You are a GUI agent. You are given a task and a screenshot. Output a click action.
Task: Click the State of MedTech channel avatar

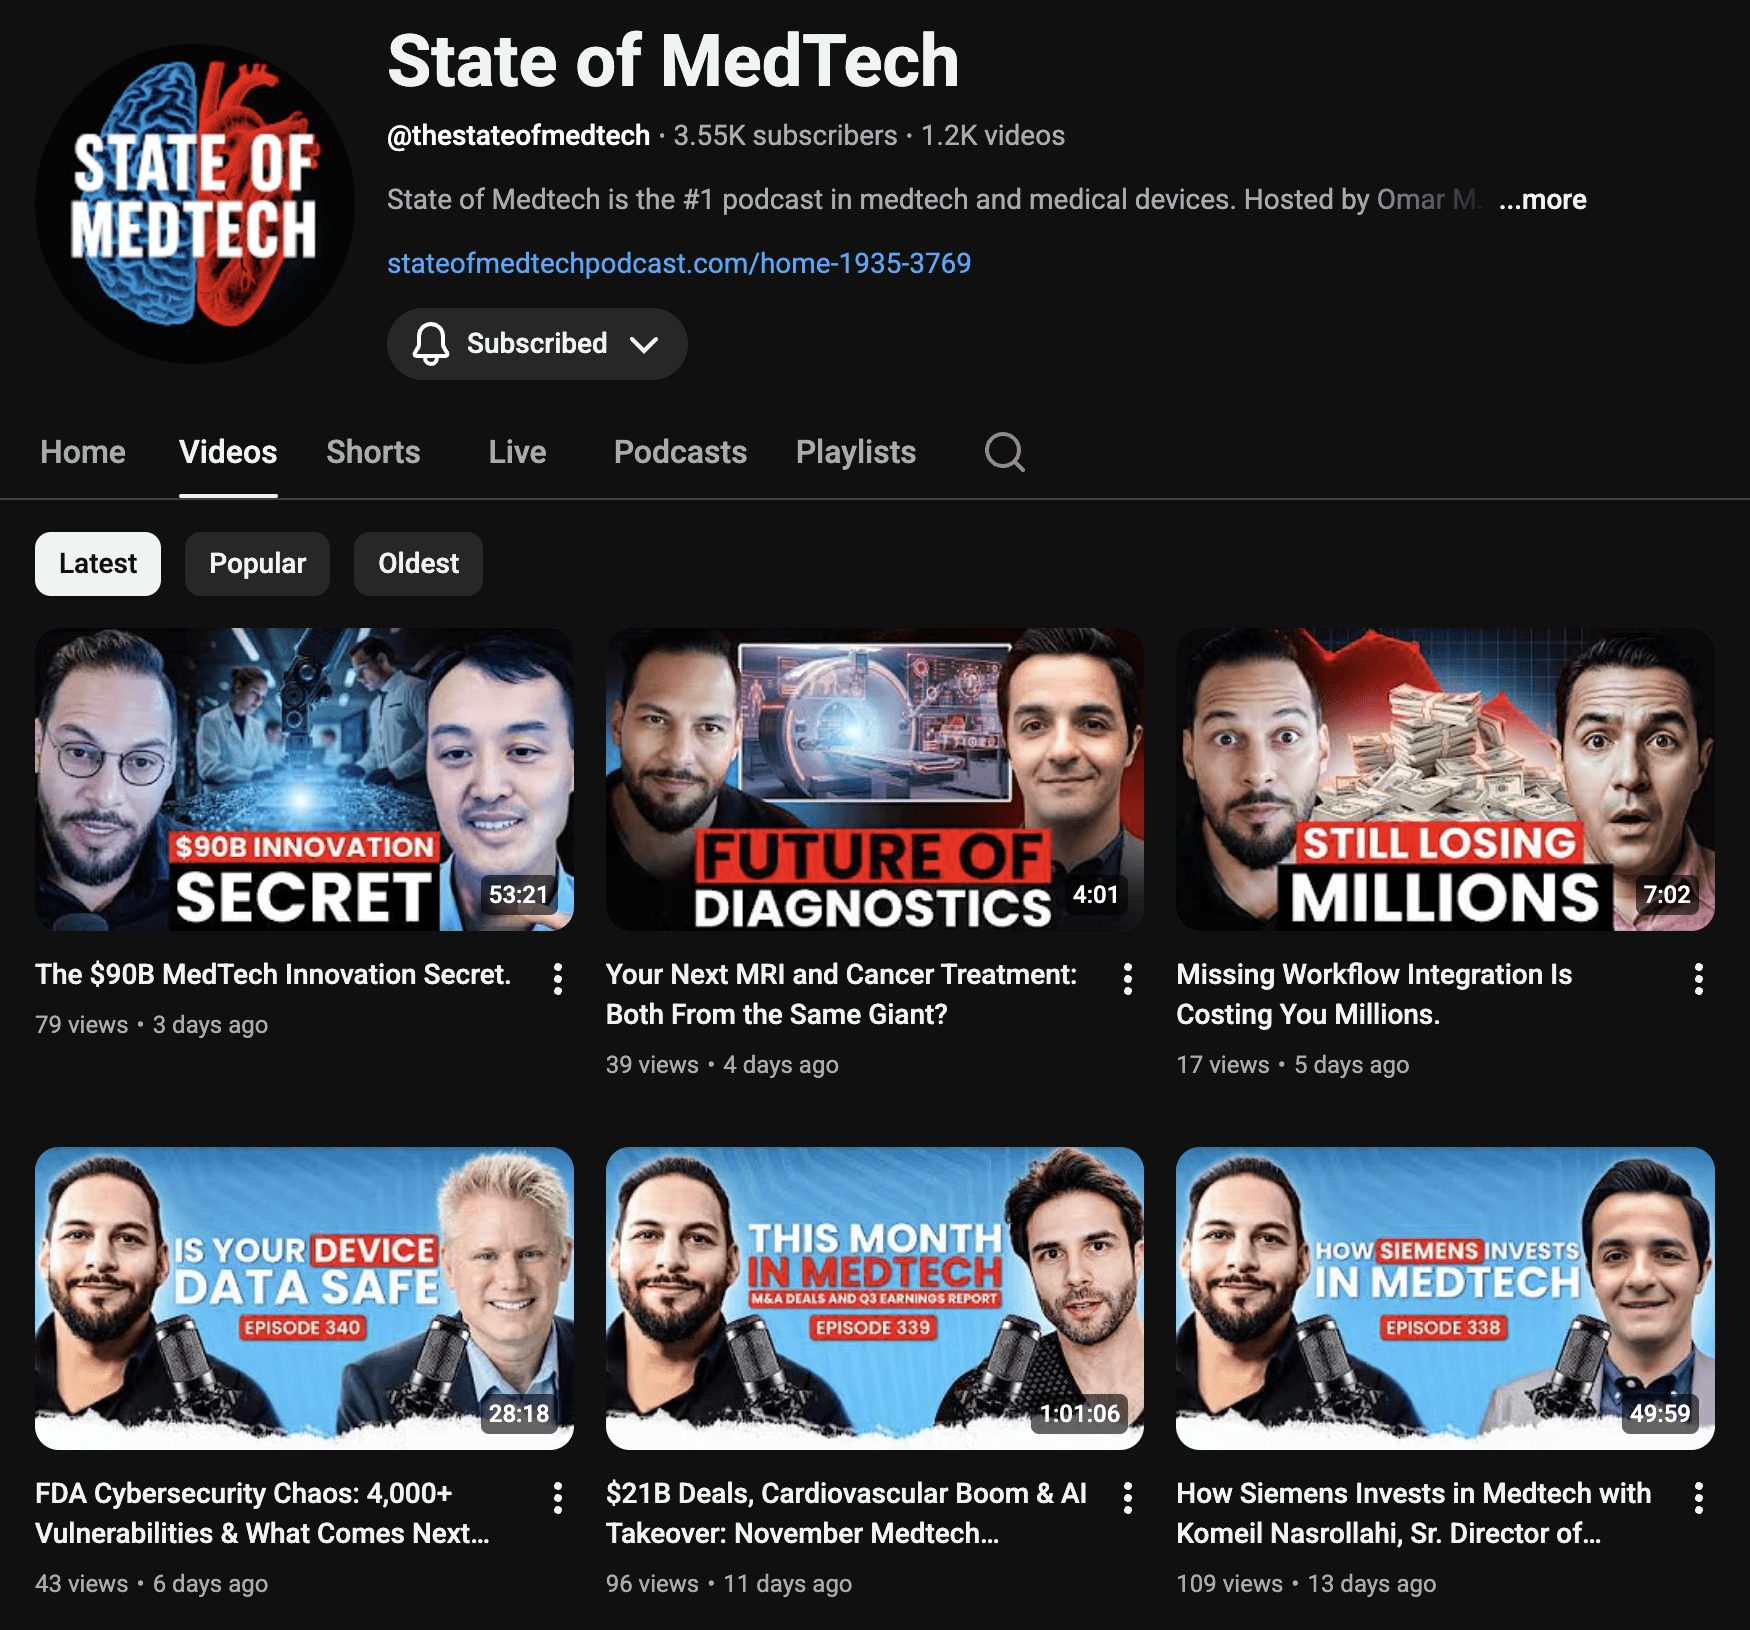pyautogui.click(x=195, y=204)
